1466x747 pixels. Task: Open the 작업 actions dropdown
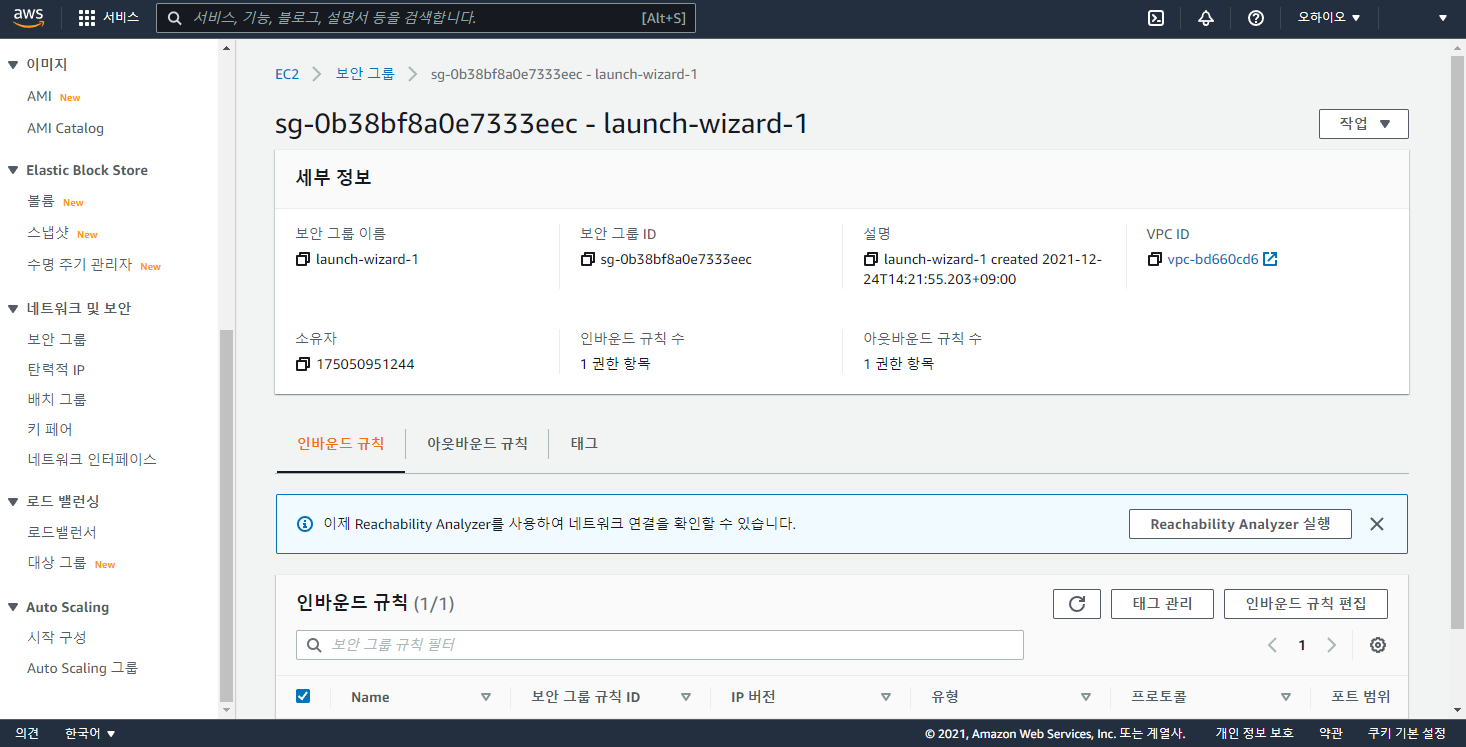[x=1364, y=124]
